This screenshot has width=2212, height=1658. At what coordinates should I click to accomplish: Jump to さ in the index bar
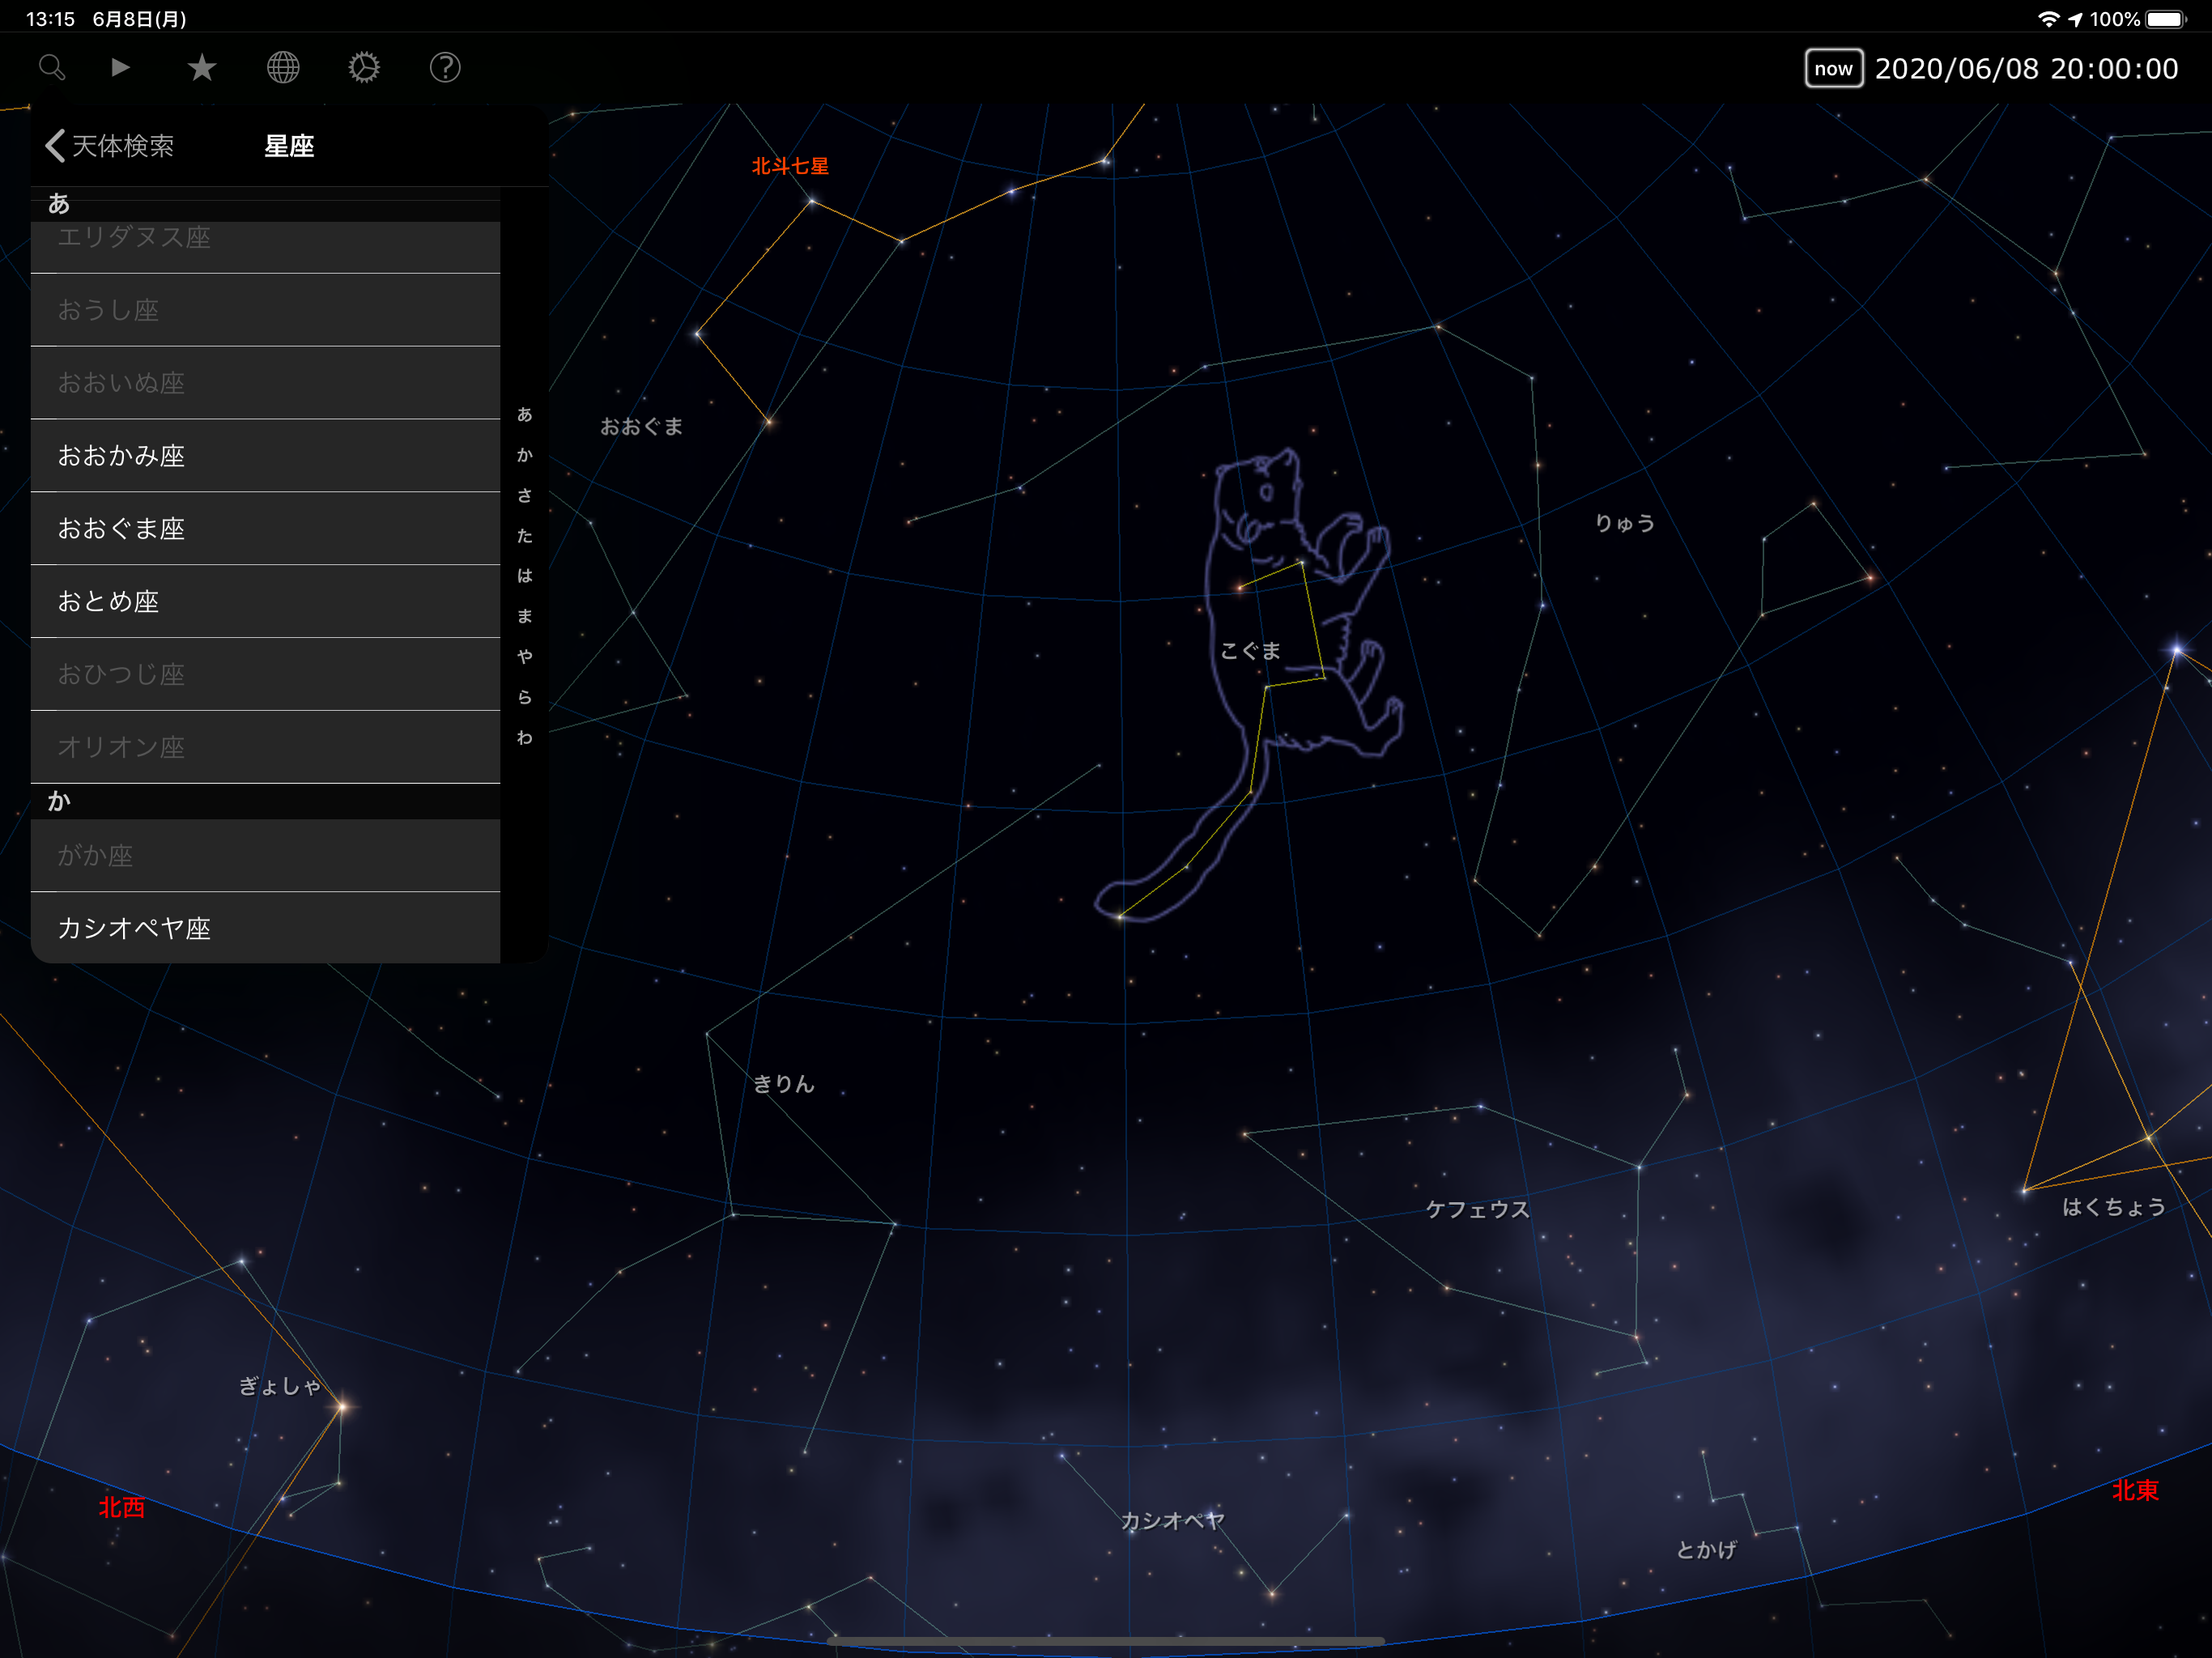tap(525, 496)
